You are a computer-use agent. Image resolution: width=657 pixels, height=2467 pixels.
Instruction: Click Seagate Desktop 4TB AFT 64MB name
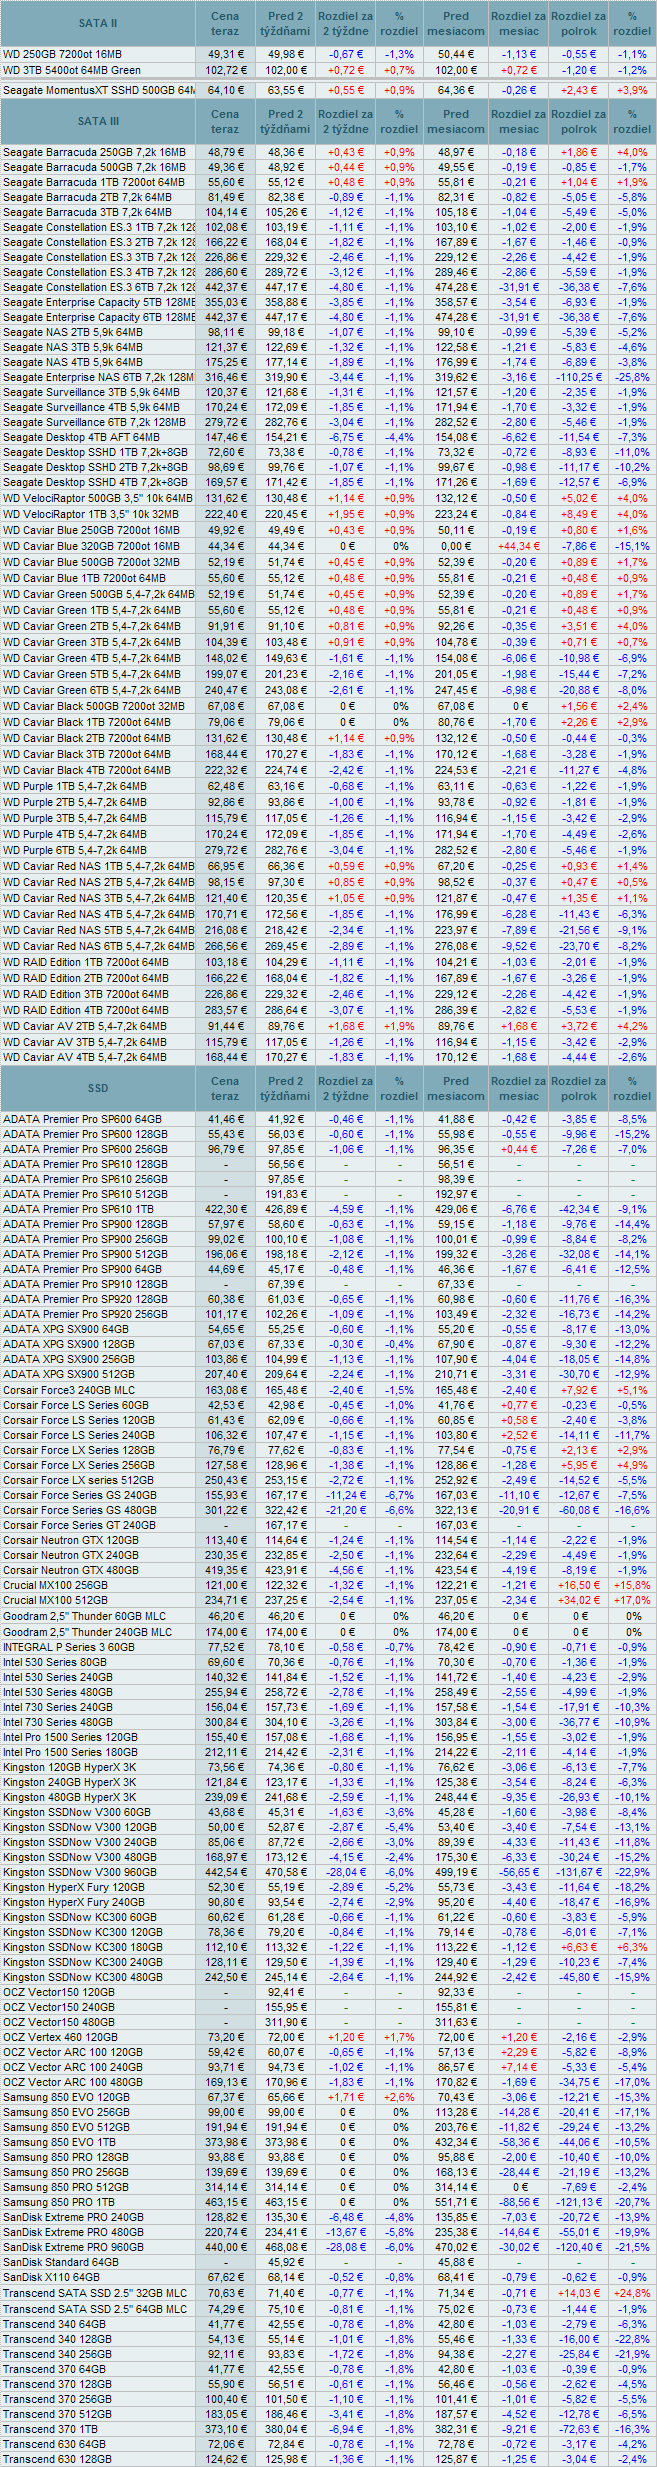tap(81, 437)
